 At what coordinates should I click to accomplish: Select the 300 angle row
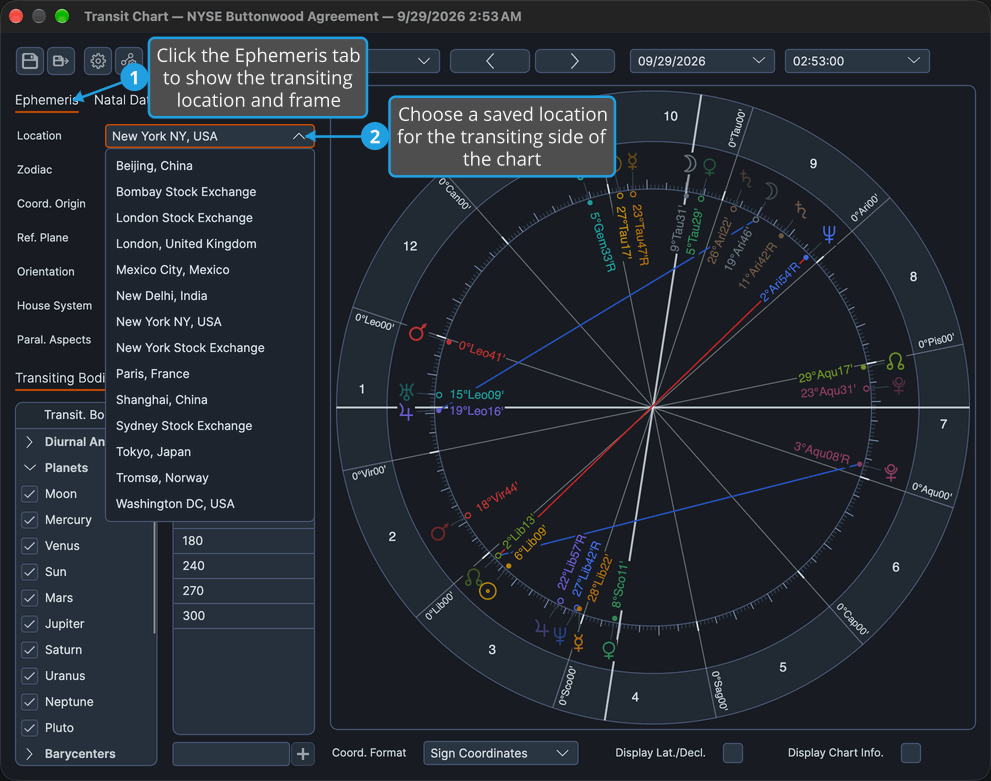[244, 615]
